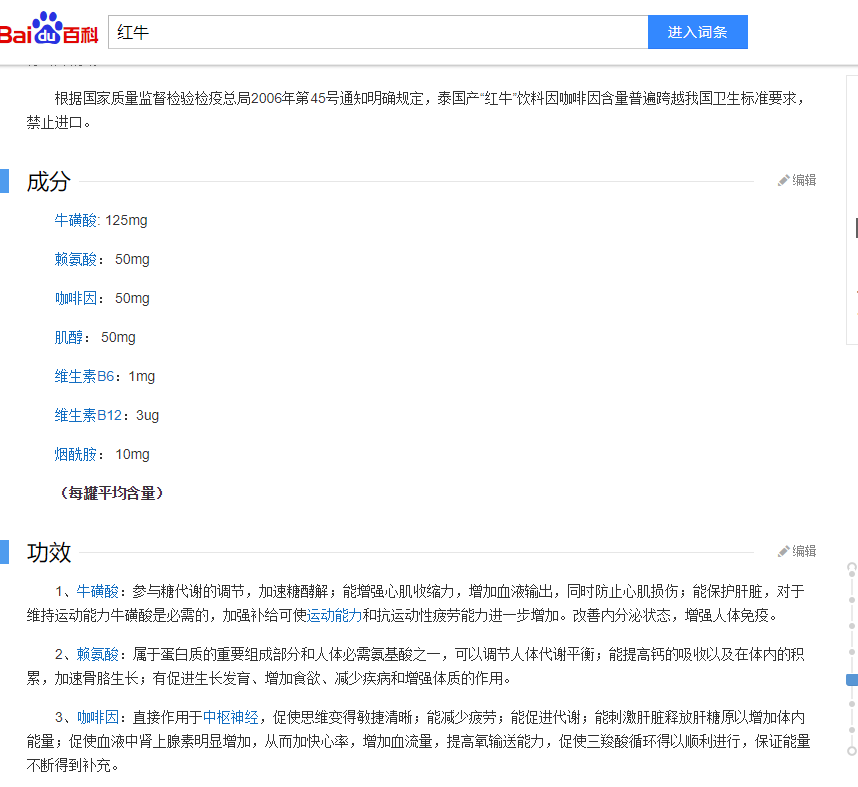This screenshot has height=787, width=858.
Task: Open the 中枢神经 link
Action: pos(230,717)
